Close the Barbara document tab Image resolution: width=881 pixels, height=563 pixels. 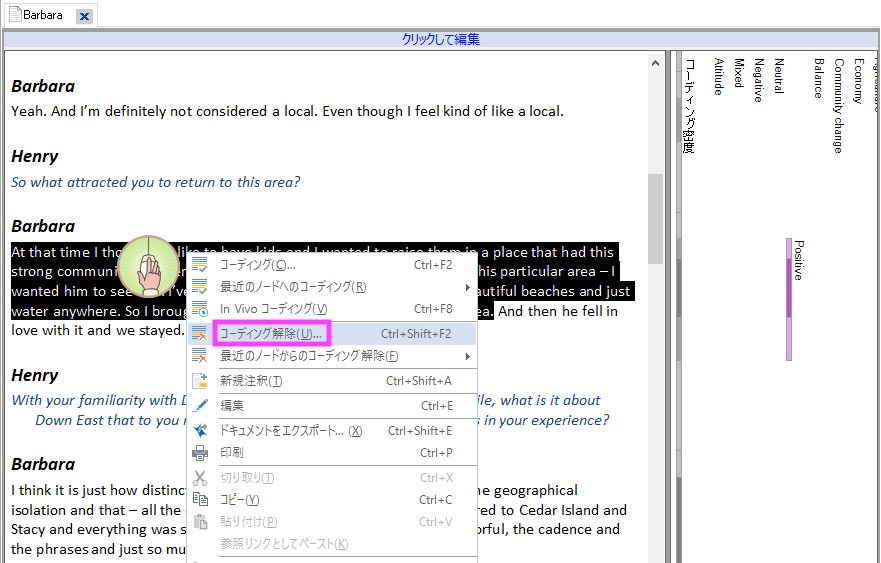(84, 16)
